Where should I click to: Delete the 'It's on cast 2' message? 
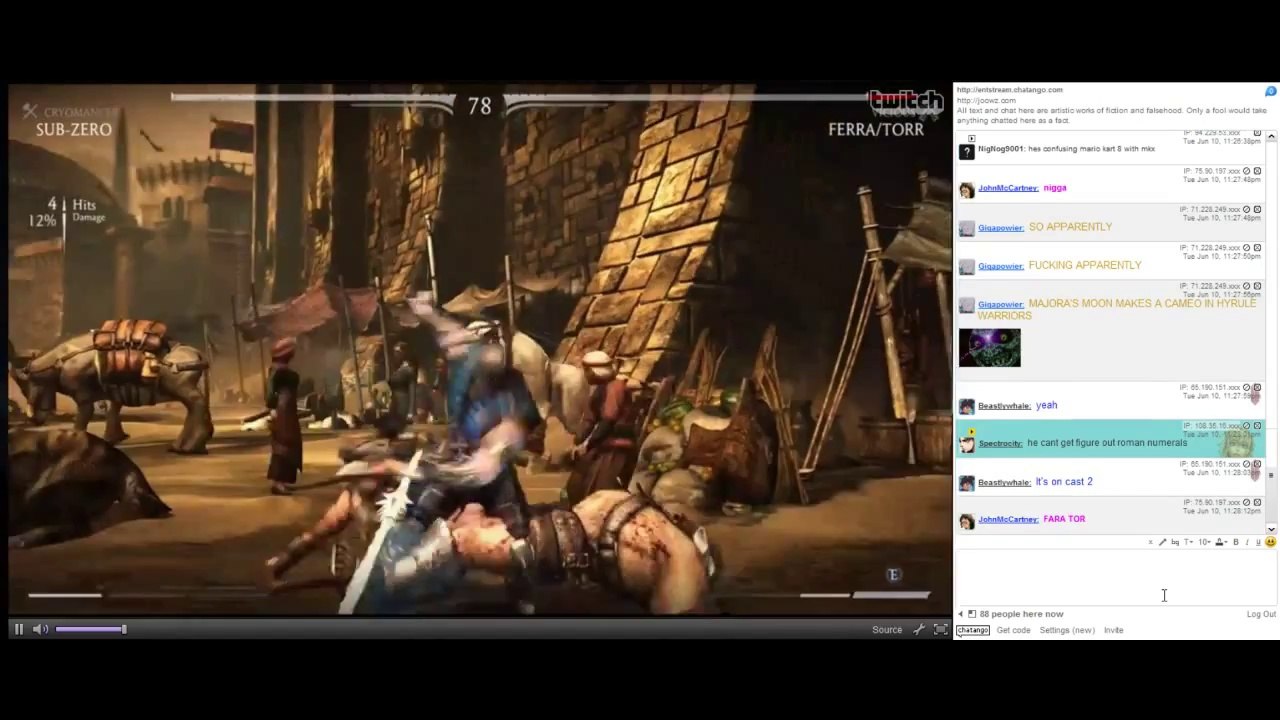coord(1257,465)
